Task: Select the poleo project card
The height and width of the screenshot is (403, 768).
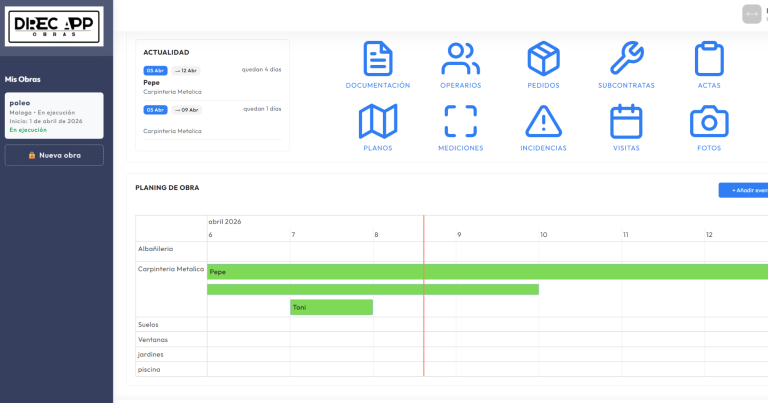Action: pyautogui.click(x=54, y=115)
